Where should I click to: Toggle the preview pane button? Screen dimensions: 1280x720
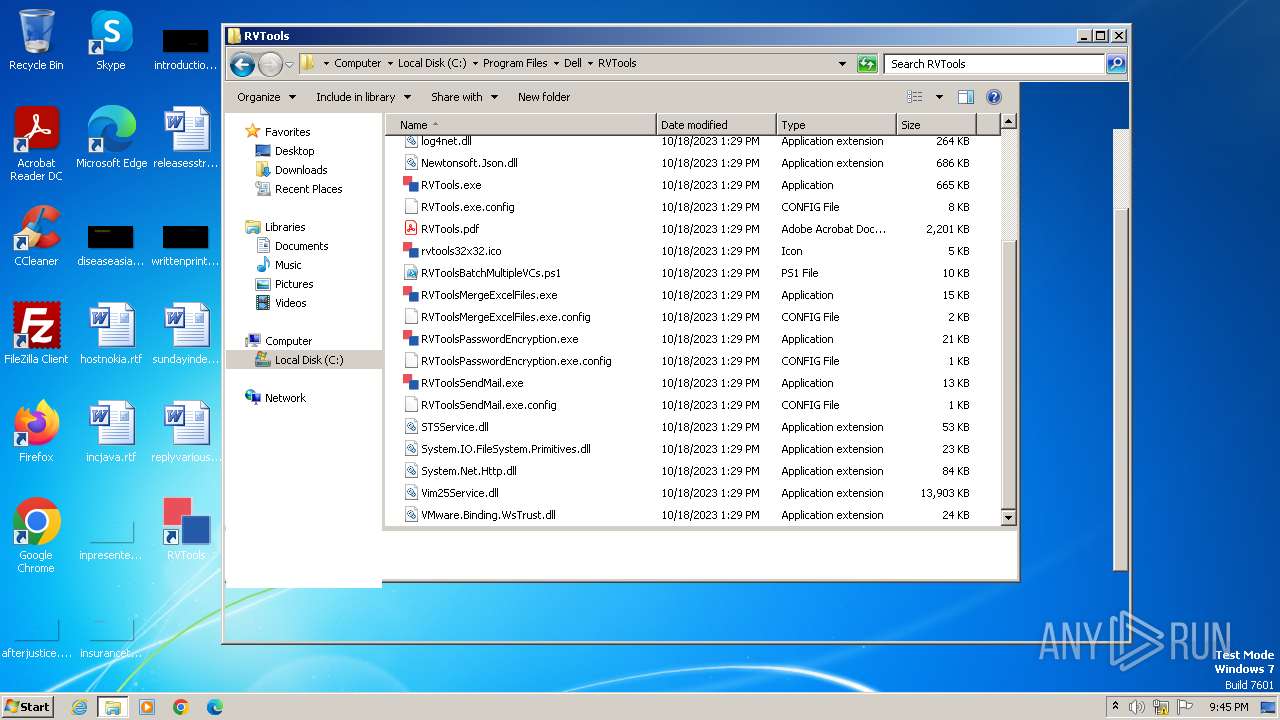[x=966, y=97]
